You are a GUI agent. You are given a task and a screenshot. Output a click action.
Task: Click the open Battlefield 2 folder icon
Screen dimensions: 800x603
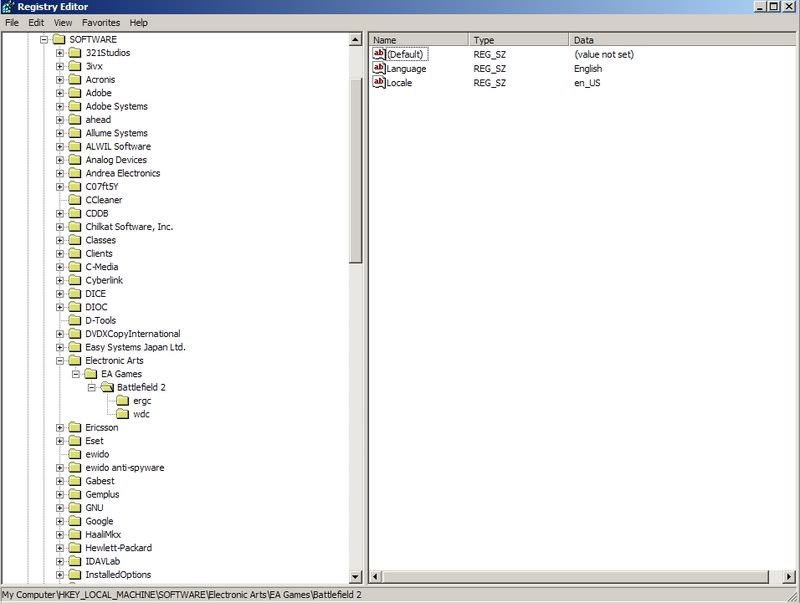click(x=107, y=387)
